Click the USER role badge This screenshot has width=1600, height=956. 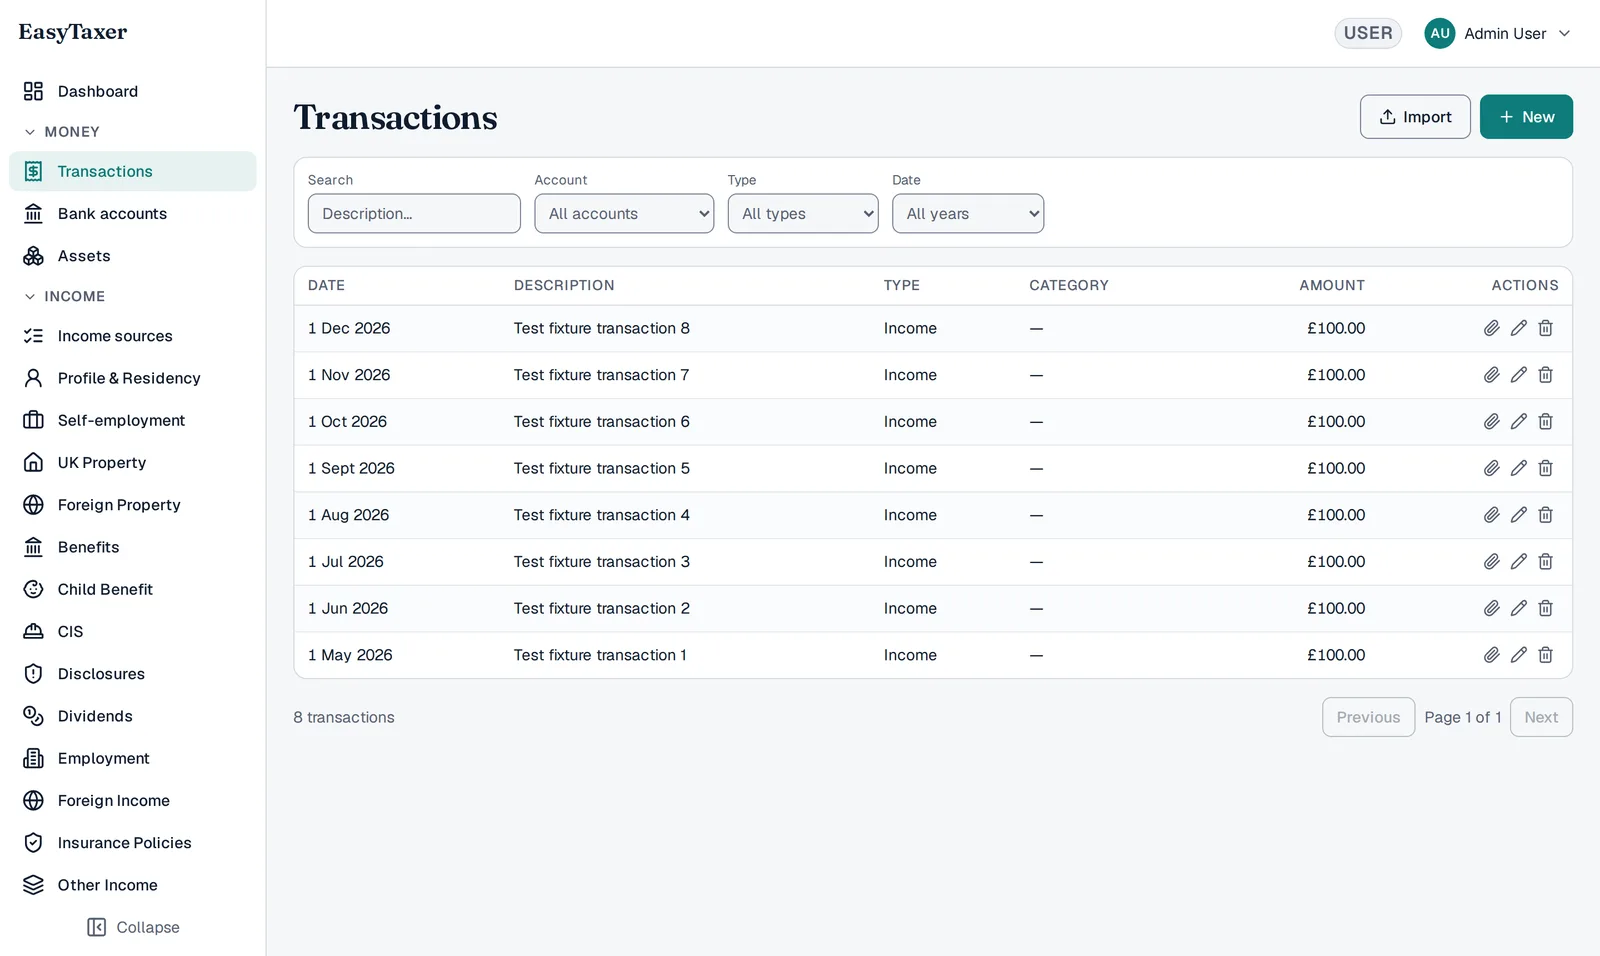point(1368,33)
